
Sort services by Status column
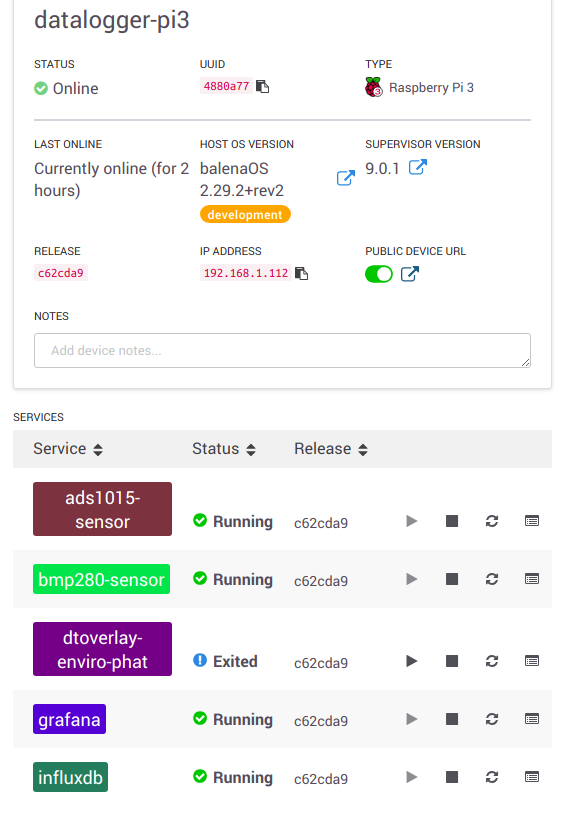point(224,449)
